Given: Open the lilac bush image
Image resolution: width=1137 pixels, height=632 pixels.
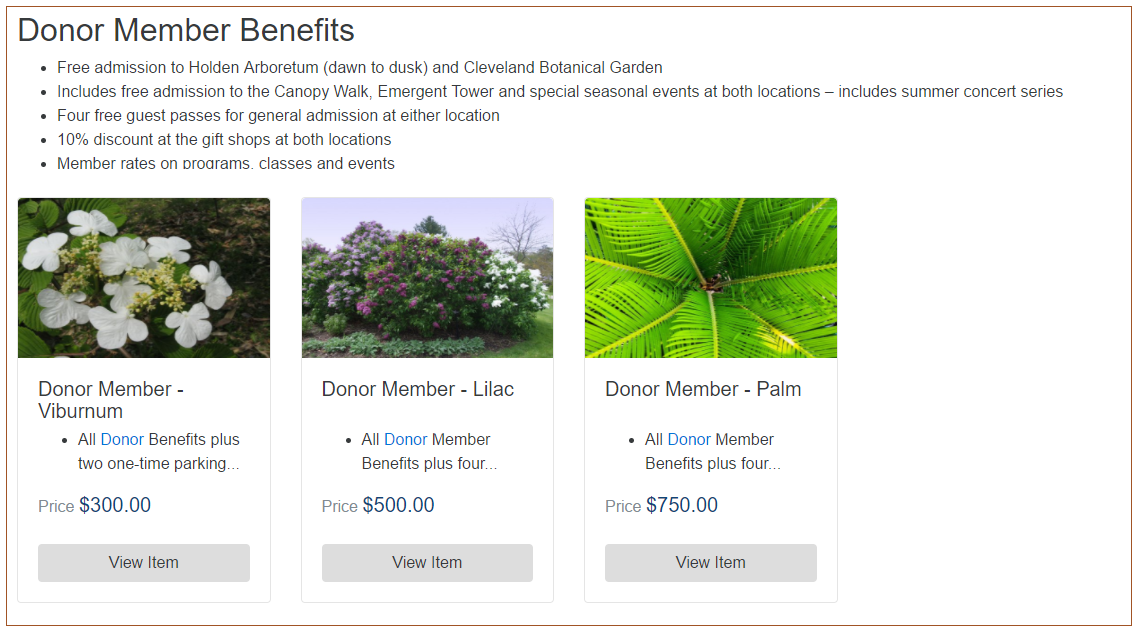Looking at the screenshot, I should click(427, 278).
